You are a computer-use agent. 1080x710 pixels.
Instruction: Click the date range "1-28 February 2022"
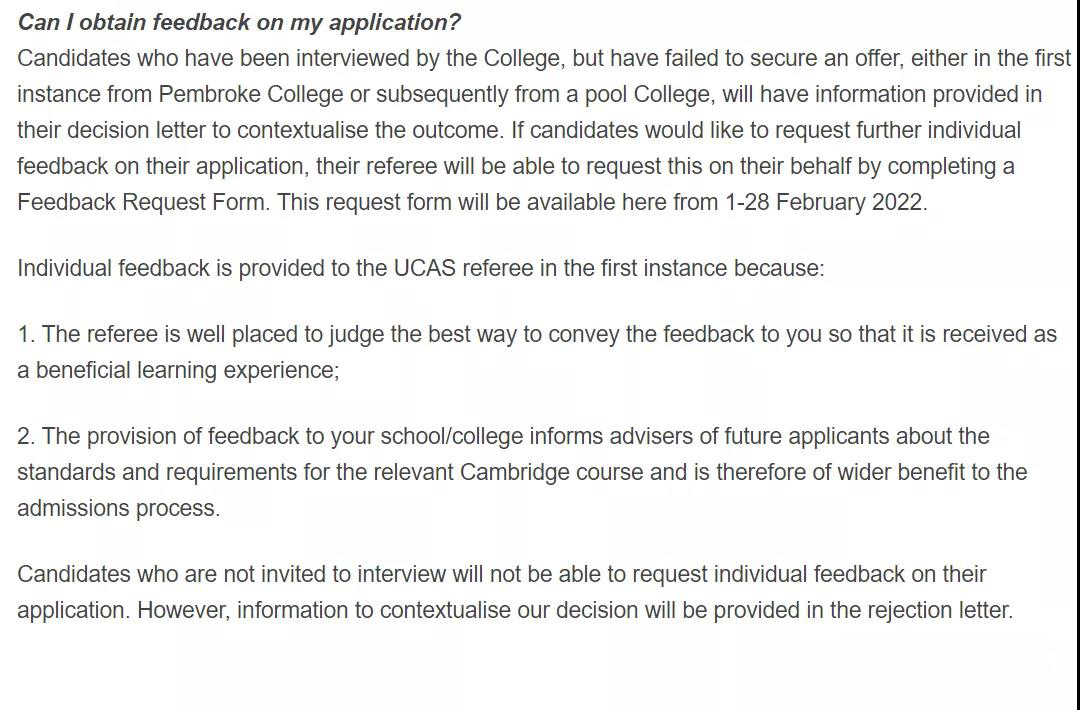824,202
